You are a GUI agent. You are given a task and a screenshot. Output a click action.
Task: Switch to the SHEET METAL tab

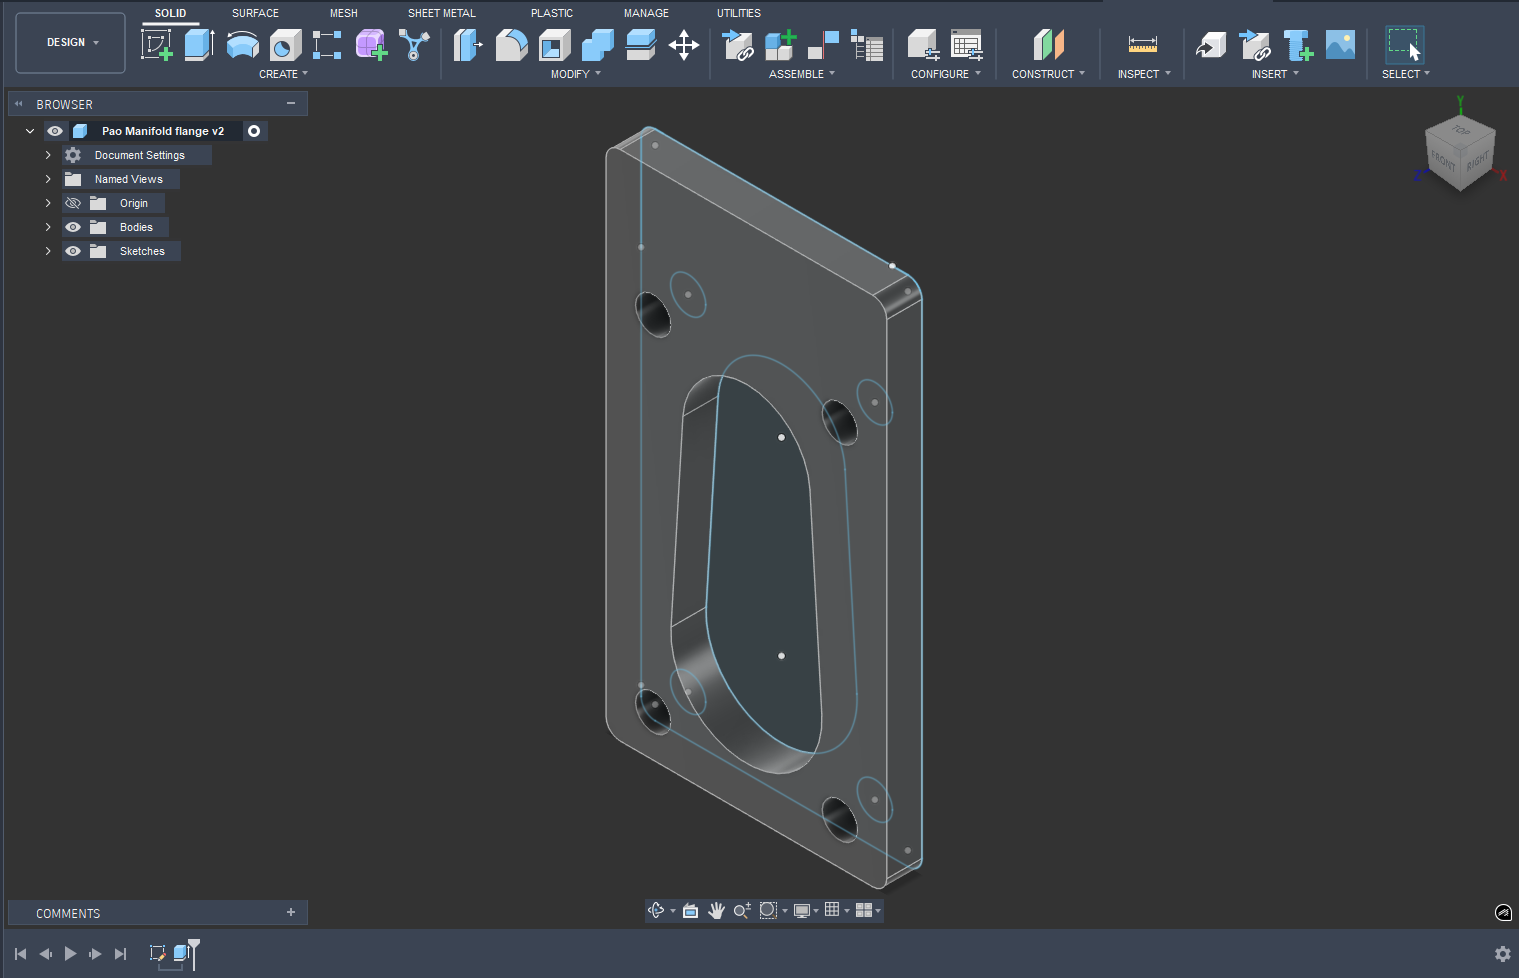point(441,13)
